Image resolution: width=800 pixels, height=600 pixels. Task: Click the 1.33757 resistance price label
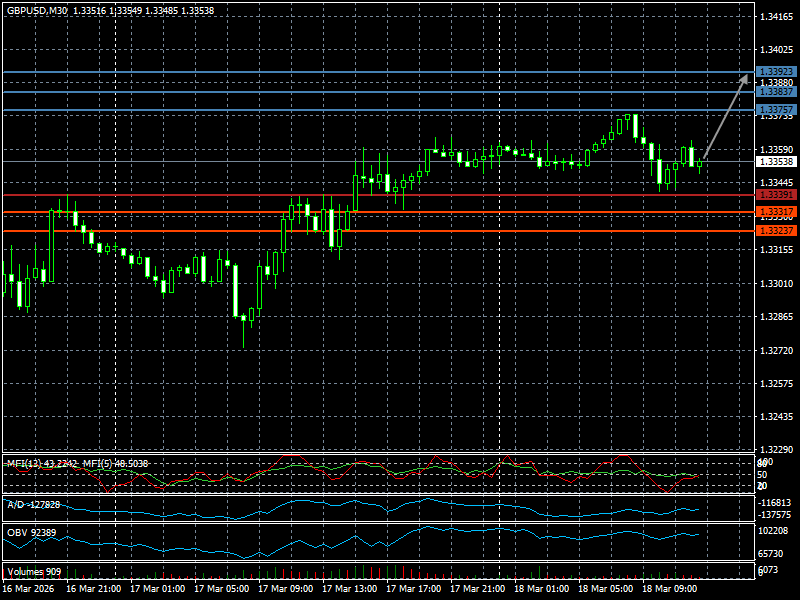click(x=776, y=109)
